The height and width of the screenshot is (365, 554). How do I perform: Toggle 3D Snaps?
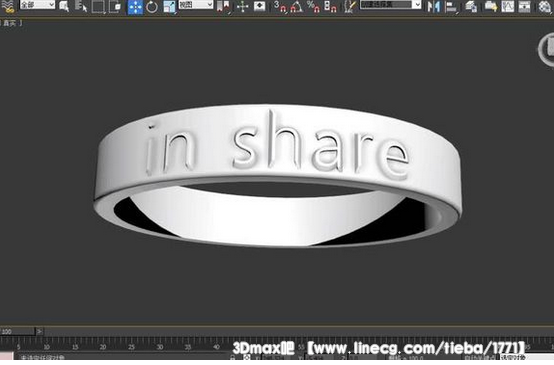coord(280,6)
